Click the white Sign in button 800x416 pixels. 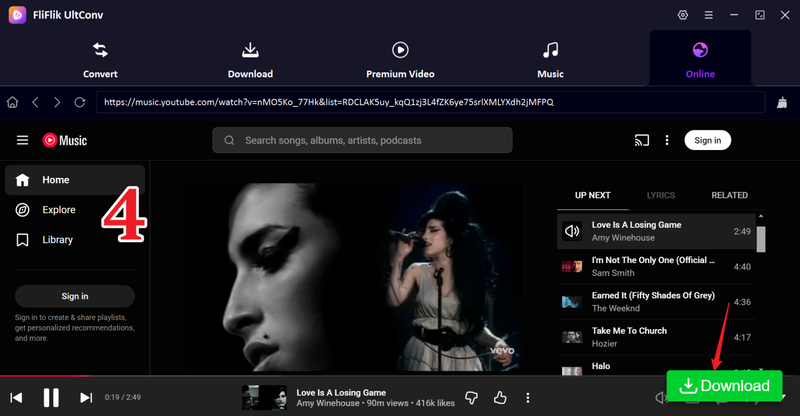coord(708,140)
